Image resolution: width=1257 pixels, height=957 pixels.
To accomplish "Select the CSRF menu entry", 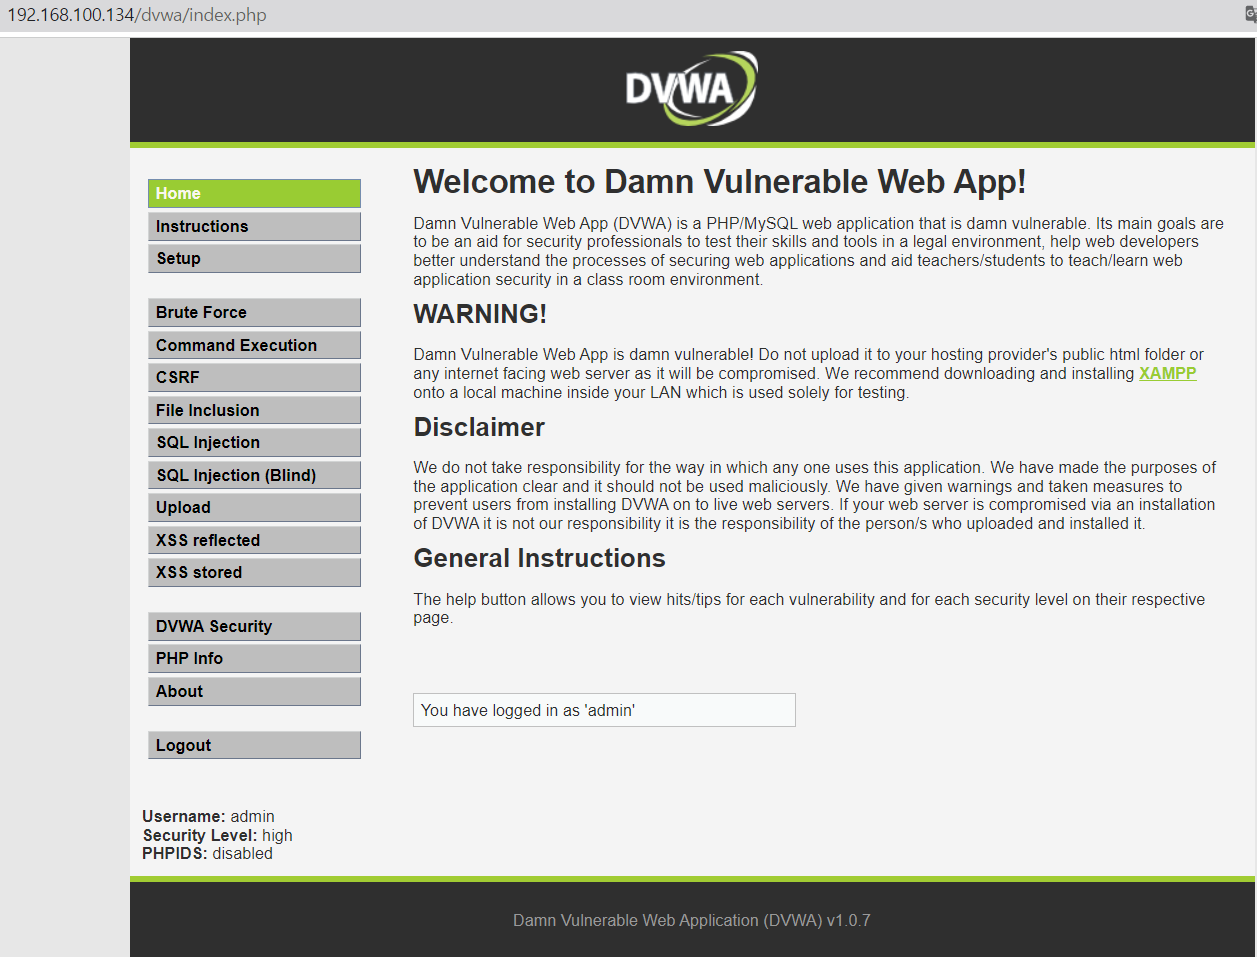I will [254, 377].
